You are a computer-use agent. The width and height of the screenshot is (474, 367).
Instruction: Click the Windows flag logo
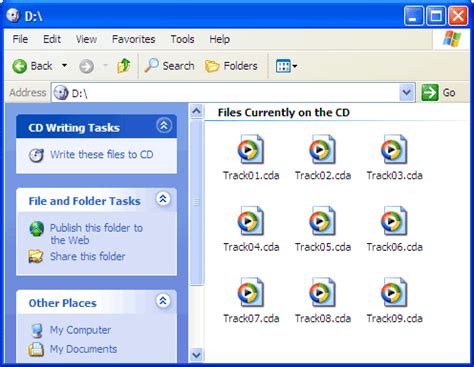(x=452, y=39)
